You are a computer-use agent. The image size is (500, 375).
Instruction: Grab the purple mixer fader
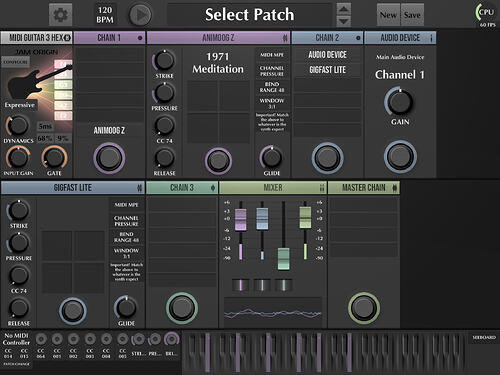pyautogui.click(x=241, y=220)
